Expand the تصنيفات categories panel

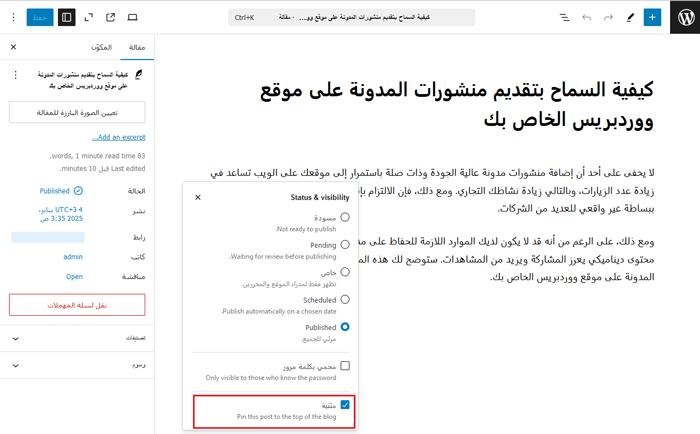[x=77, y=338]
